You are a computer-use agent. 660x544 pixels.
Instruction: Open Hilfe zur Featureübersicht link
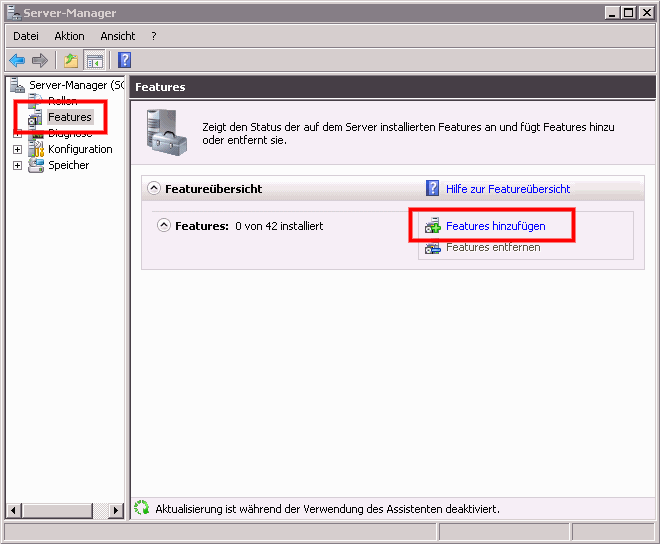click(507, 189)
